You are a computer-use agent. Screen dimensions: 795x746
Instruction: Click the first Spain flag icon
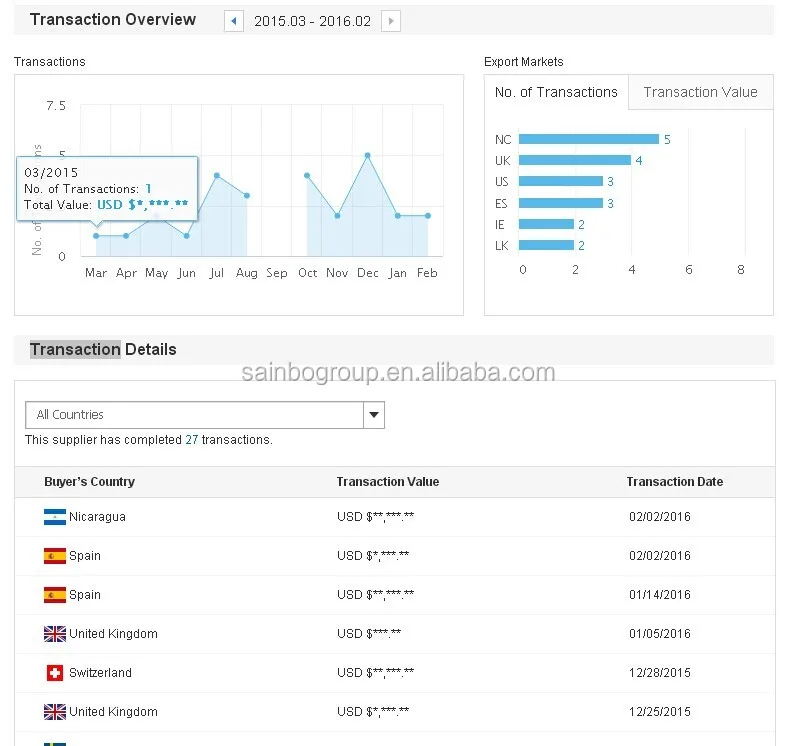[x=55, y=556]
